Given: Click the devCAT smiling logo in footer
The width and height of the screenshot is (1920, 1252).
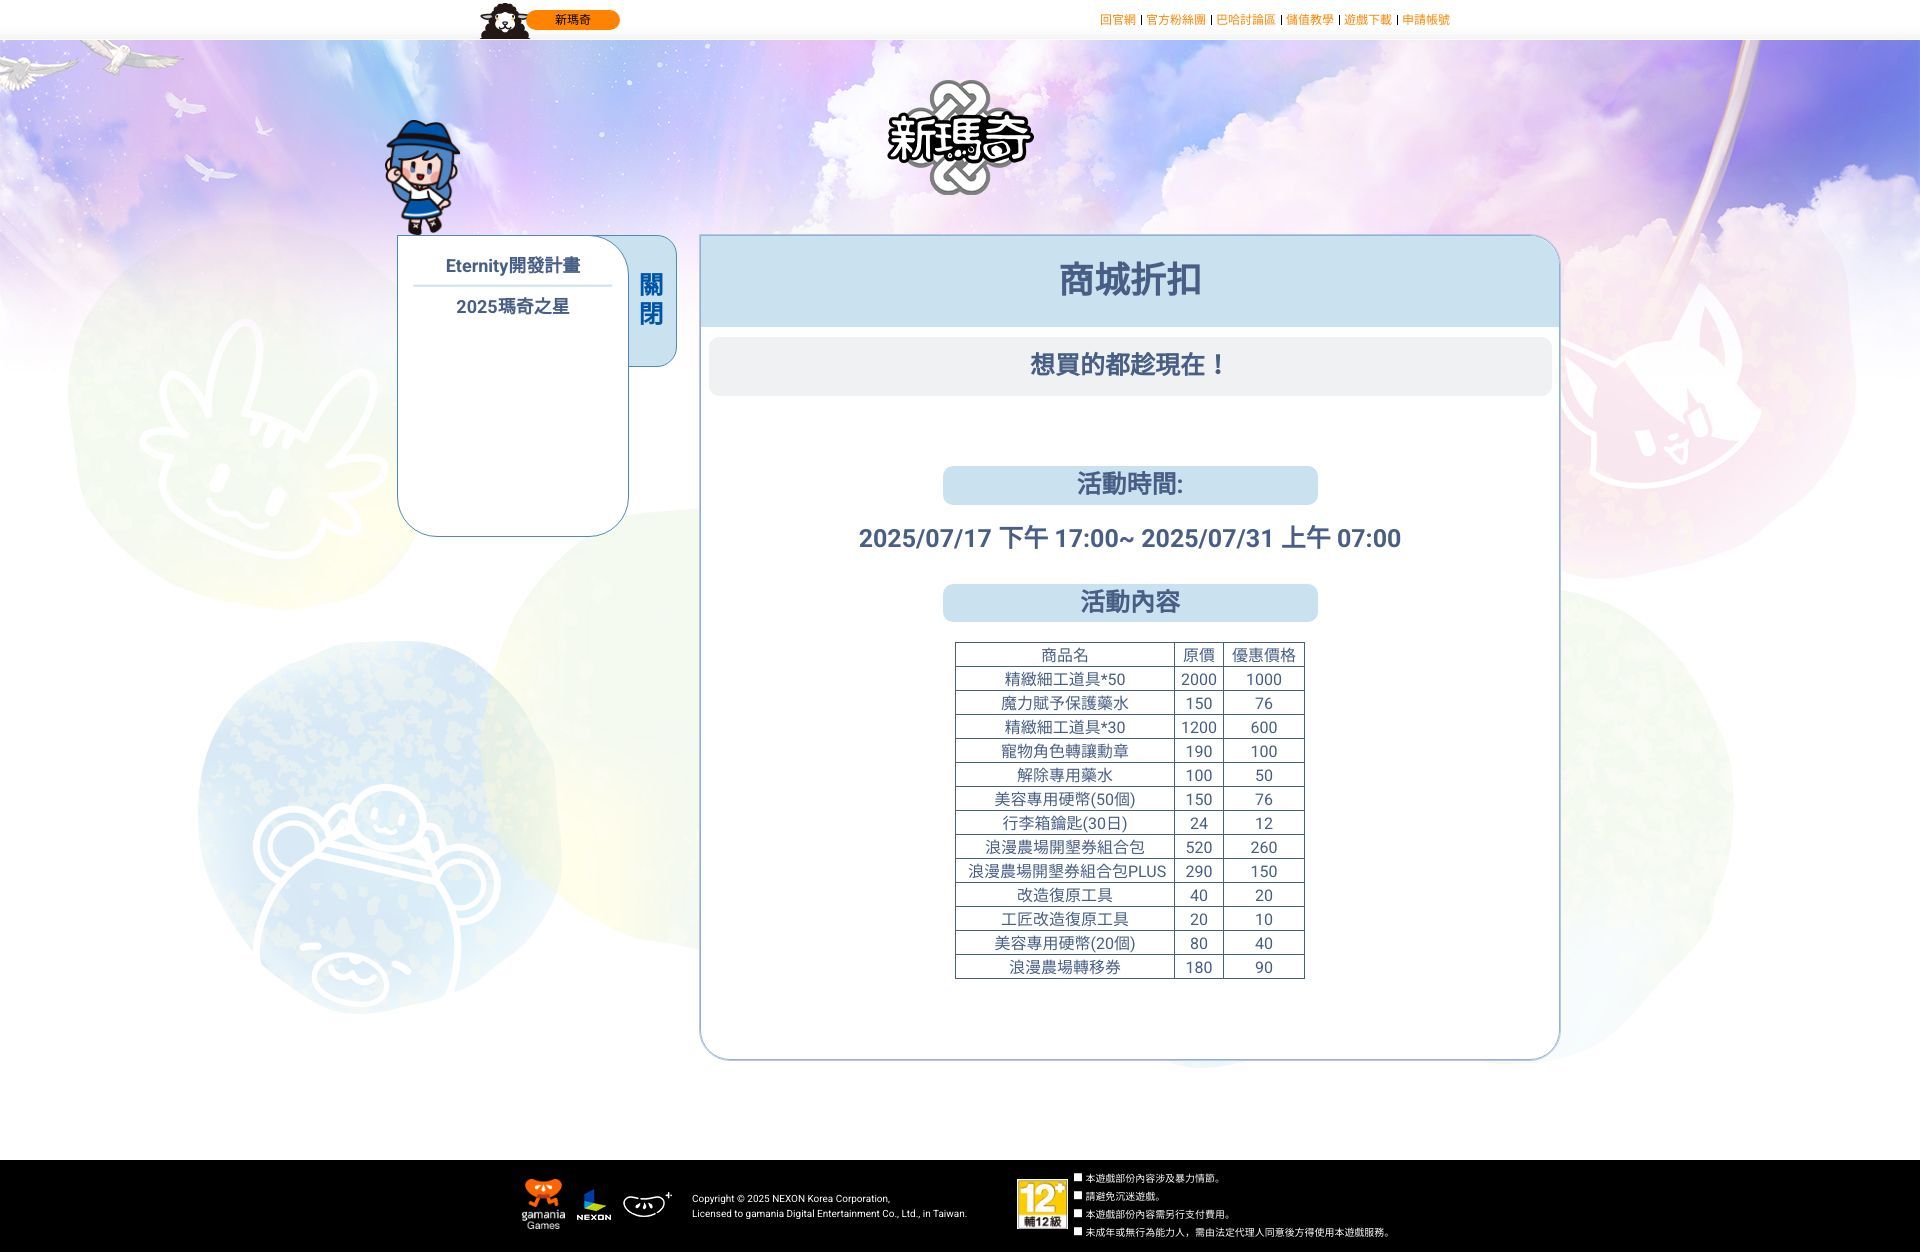Looking at the screenshot, I should tap(647, 1204).
